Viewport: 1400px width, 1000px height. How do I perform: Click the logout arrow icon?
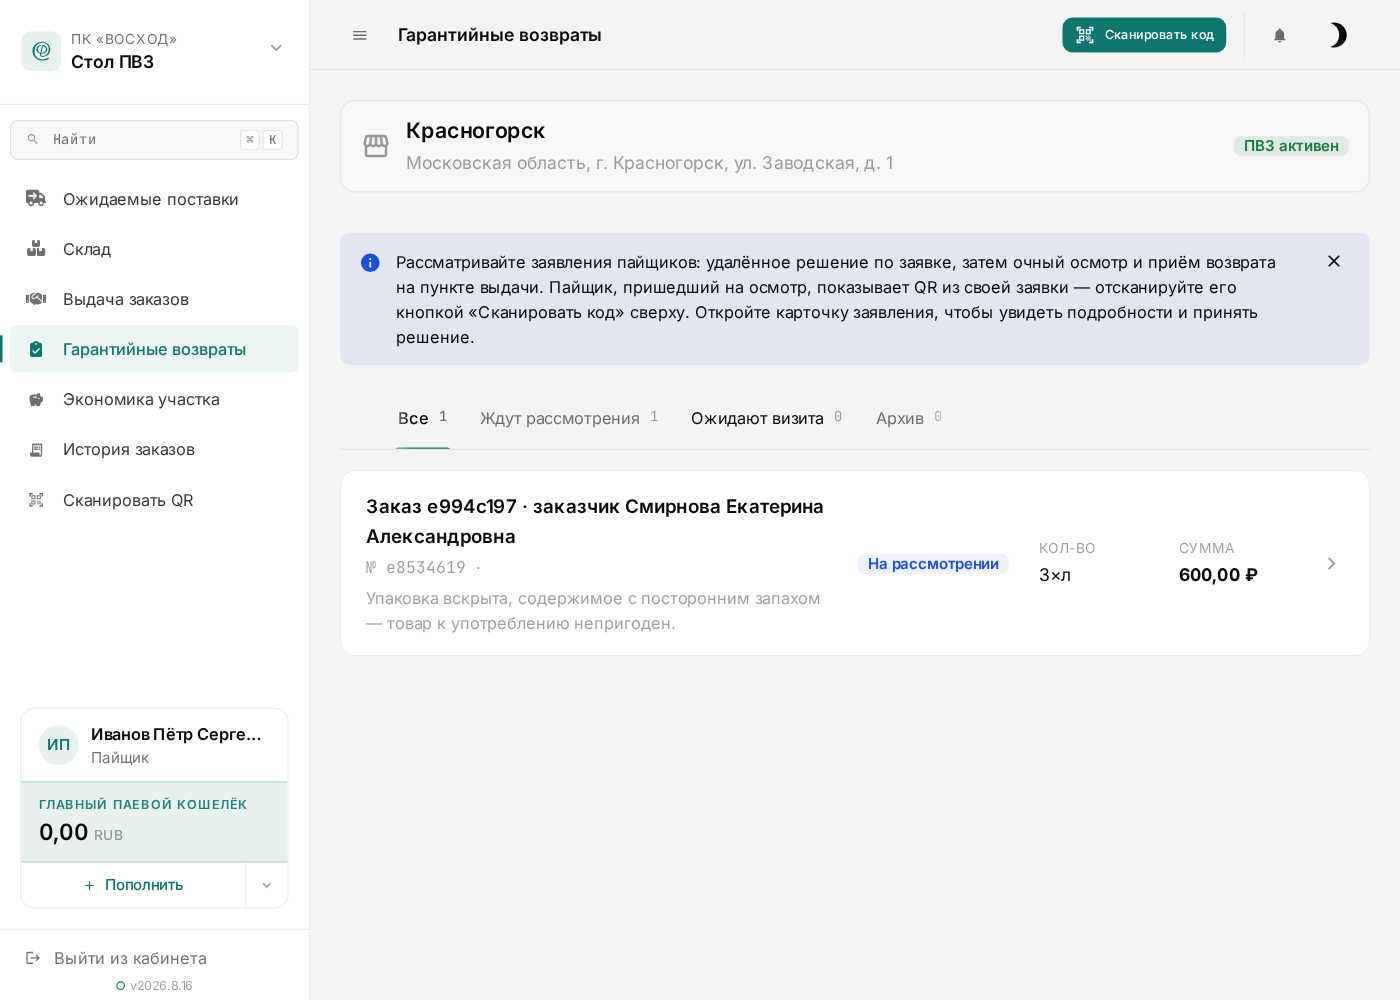click(33, 958)
